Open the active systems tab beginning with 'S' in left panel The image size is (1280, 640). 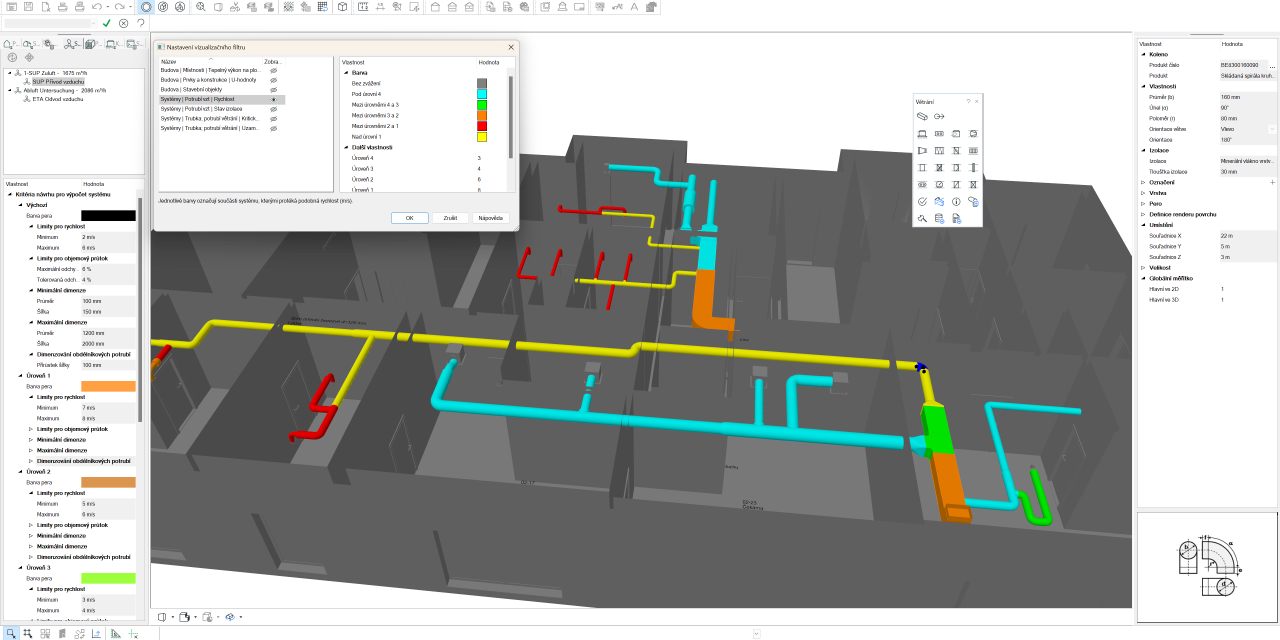click(x=73, y=44)
